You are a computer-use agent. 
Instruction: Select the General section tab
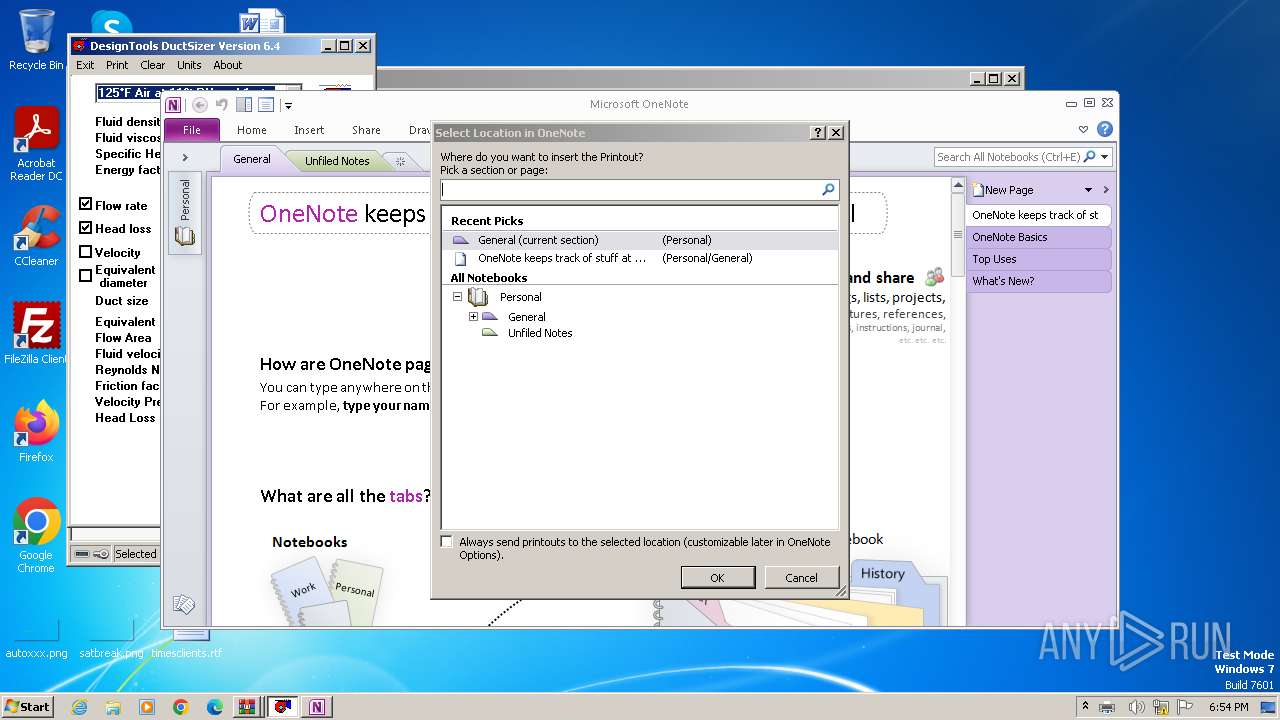(252, 159)
